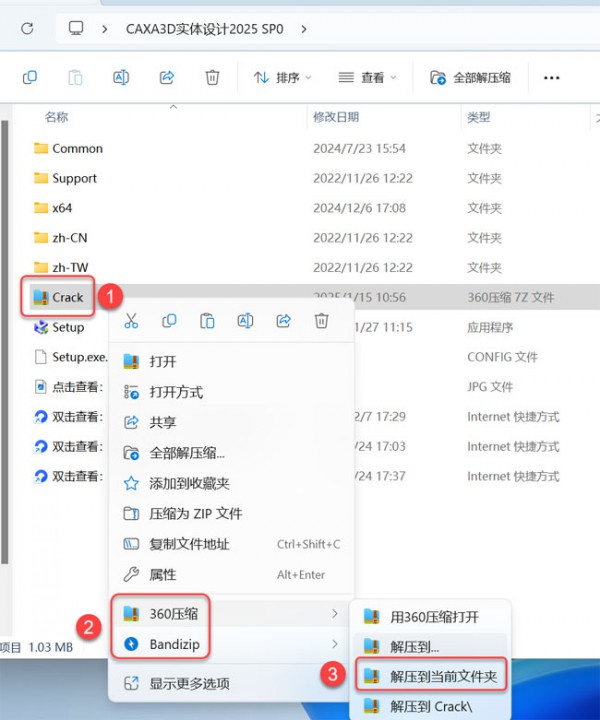Click the left pane vertical scrollbar

coord(5,342)
